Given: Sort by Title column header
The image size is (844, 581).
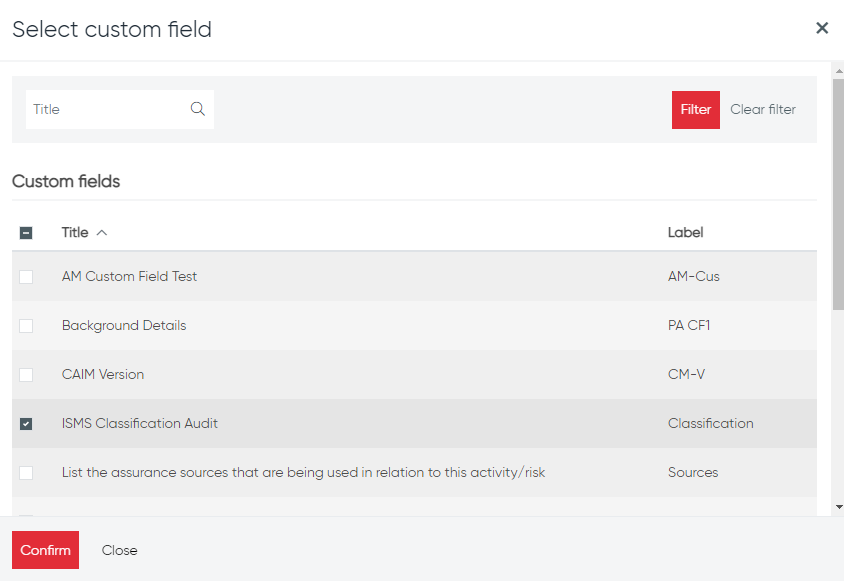Looking at the screenshot, I should (75, 233).
